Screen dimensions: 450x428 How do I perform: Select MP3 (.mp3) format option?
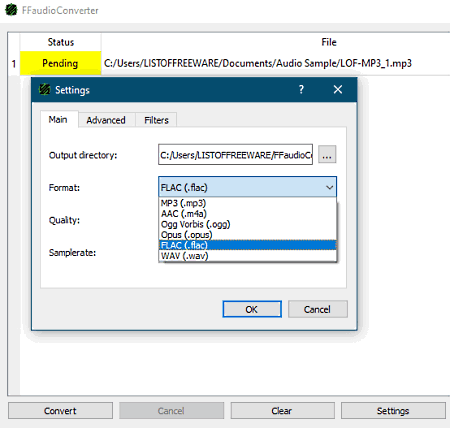pos(247,203)
